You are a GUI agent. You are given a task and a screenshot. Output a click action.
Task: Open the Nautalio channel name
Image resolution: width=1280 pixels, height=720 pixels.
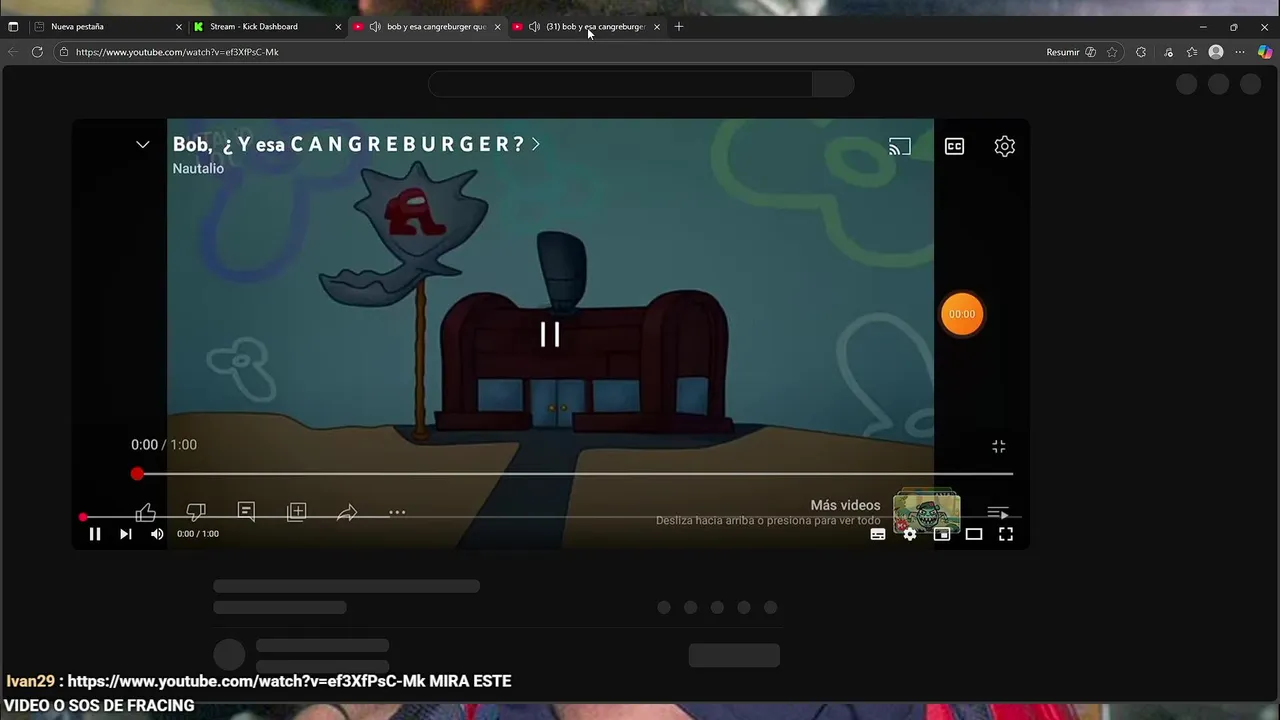[198, 168]
